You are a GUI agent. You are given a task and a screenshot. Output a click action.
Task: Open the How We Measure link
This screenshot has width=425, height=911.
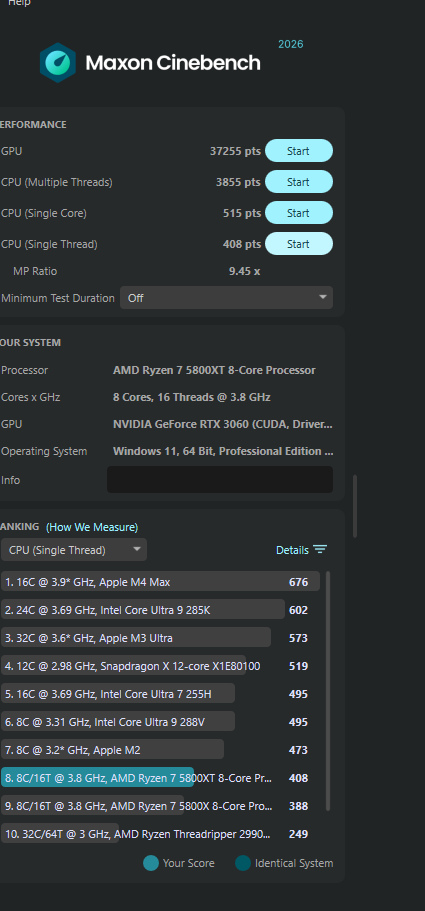point(92,527)
